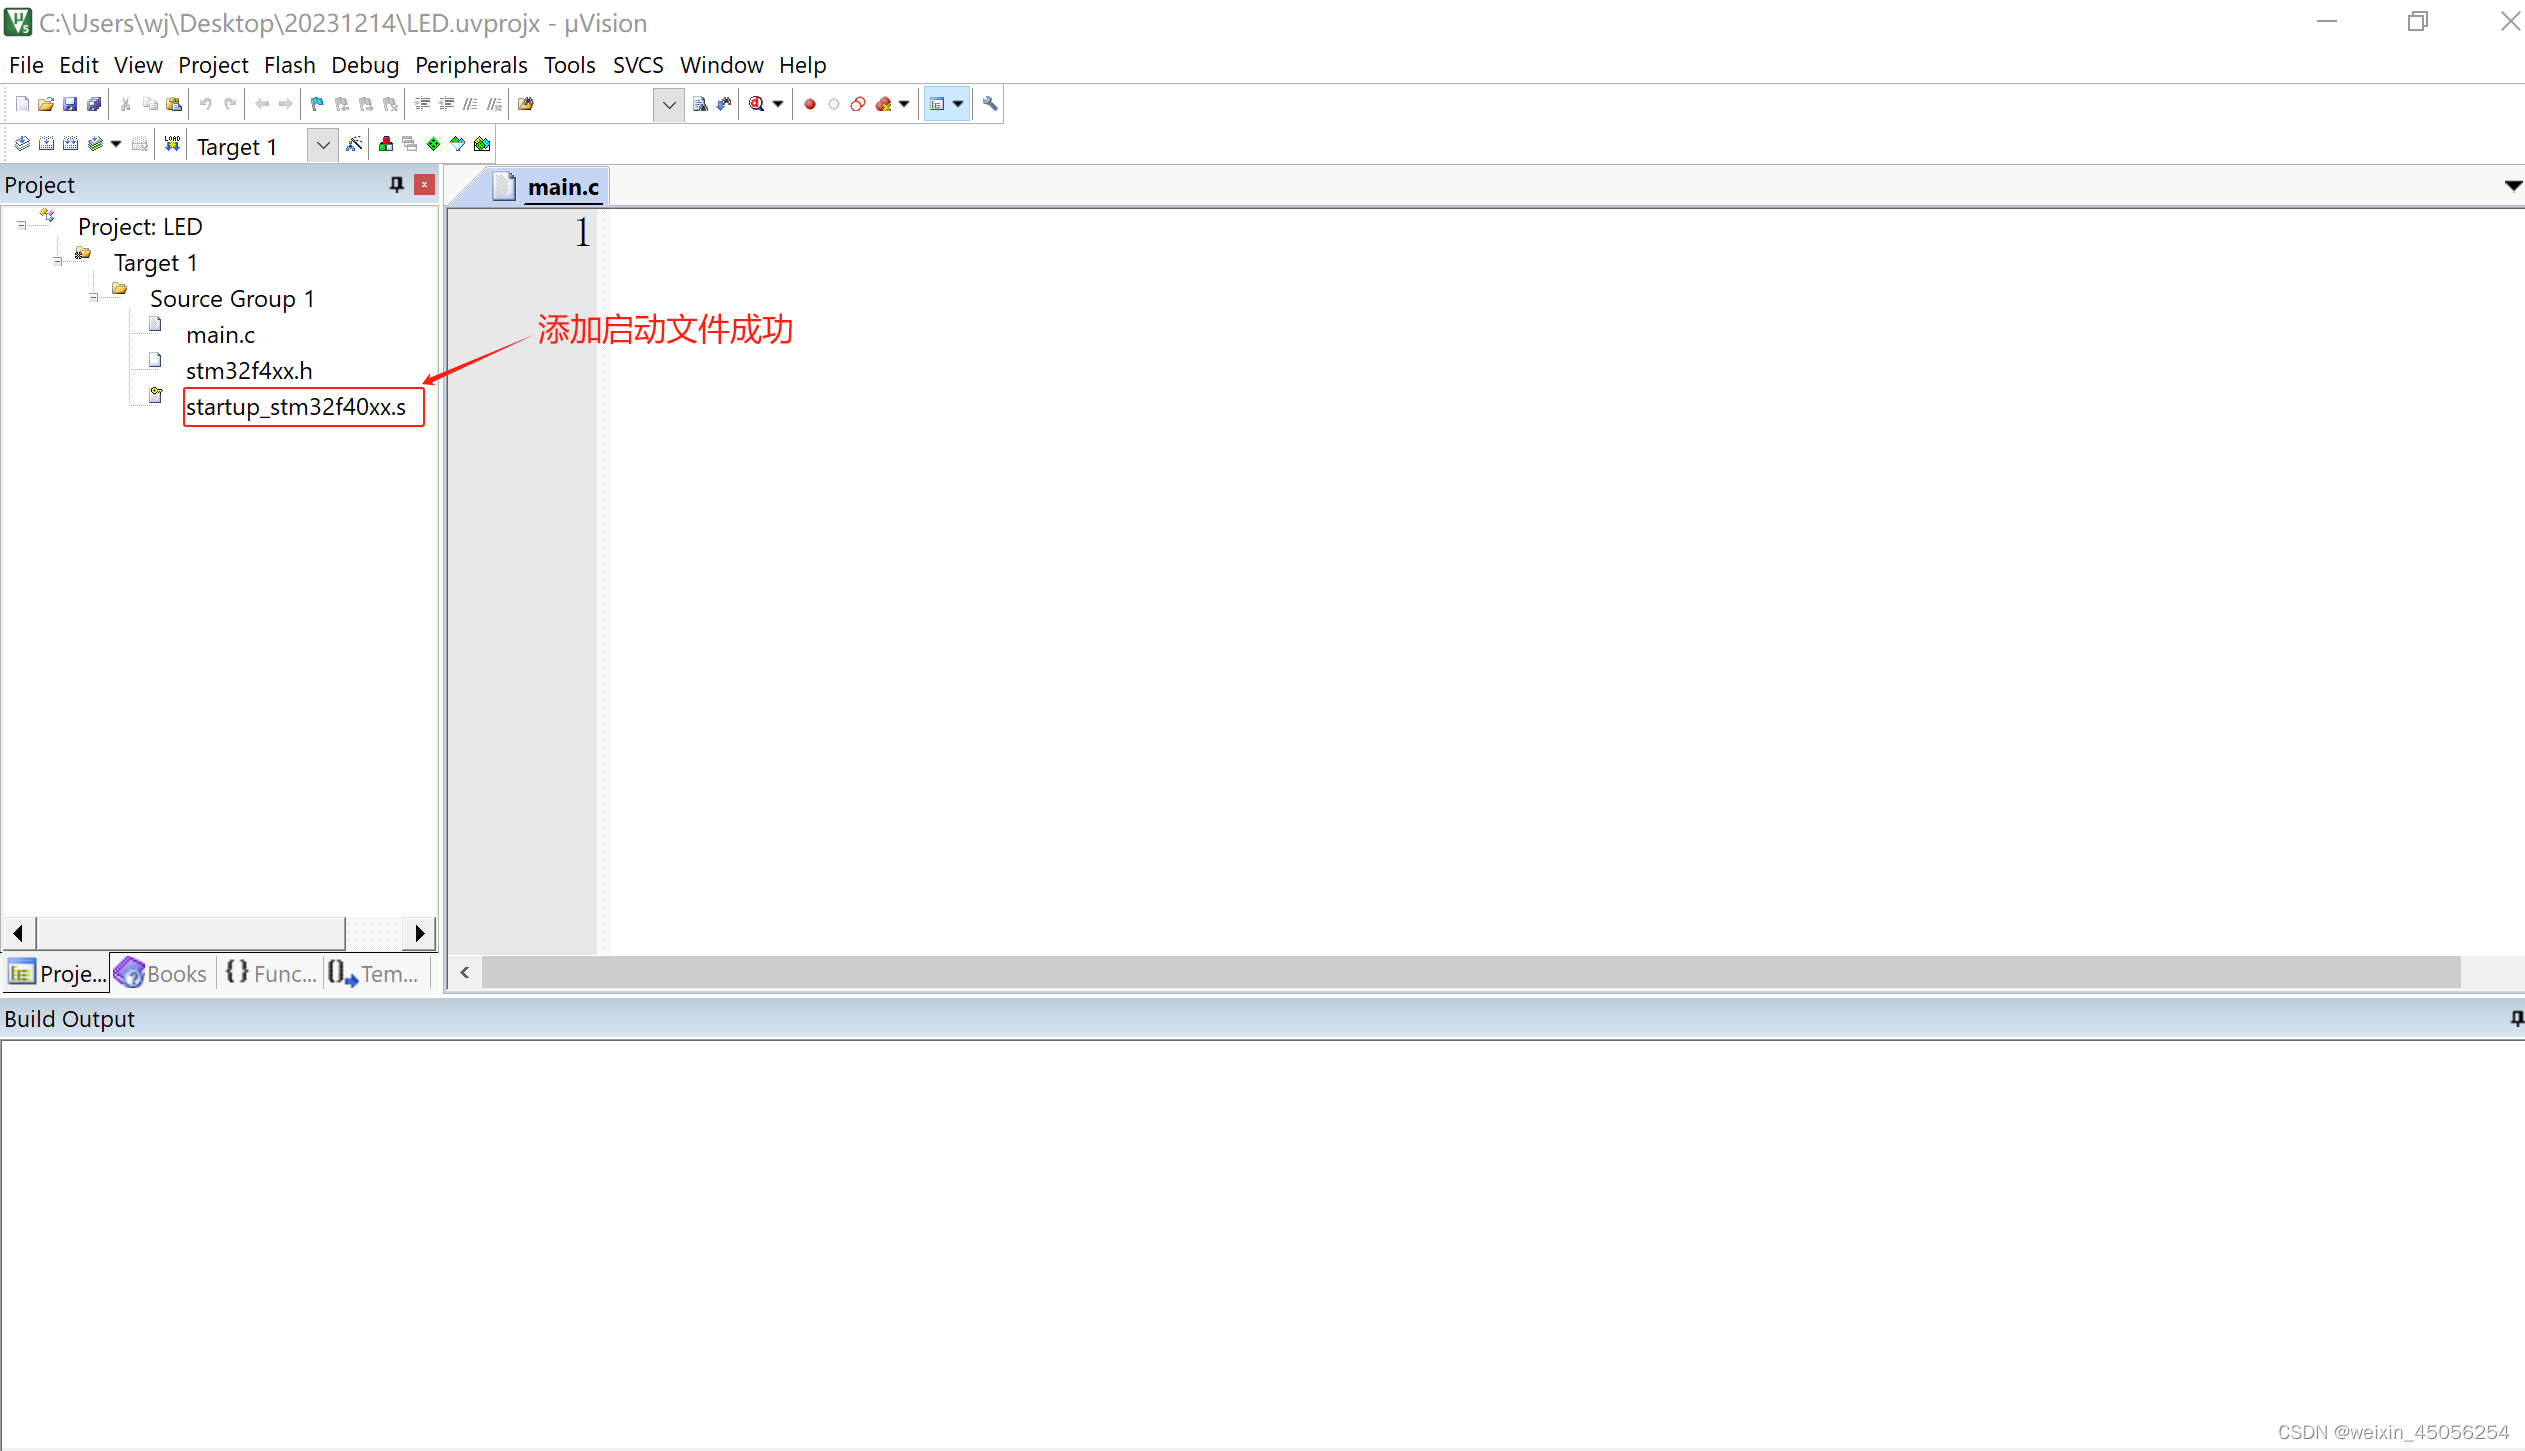Click the Cut scissors icon
The width and height of the screenshot is (2525, 1451).
point(126,104)
